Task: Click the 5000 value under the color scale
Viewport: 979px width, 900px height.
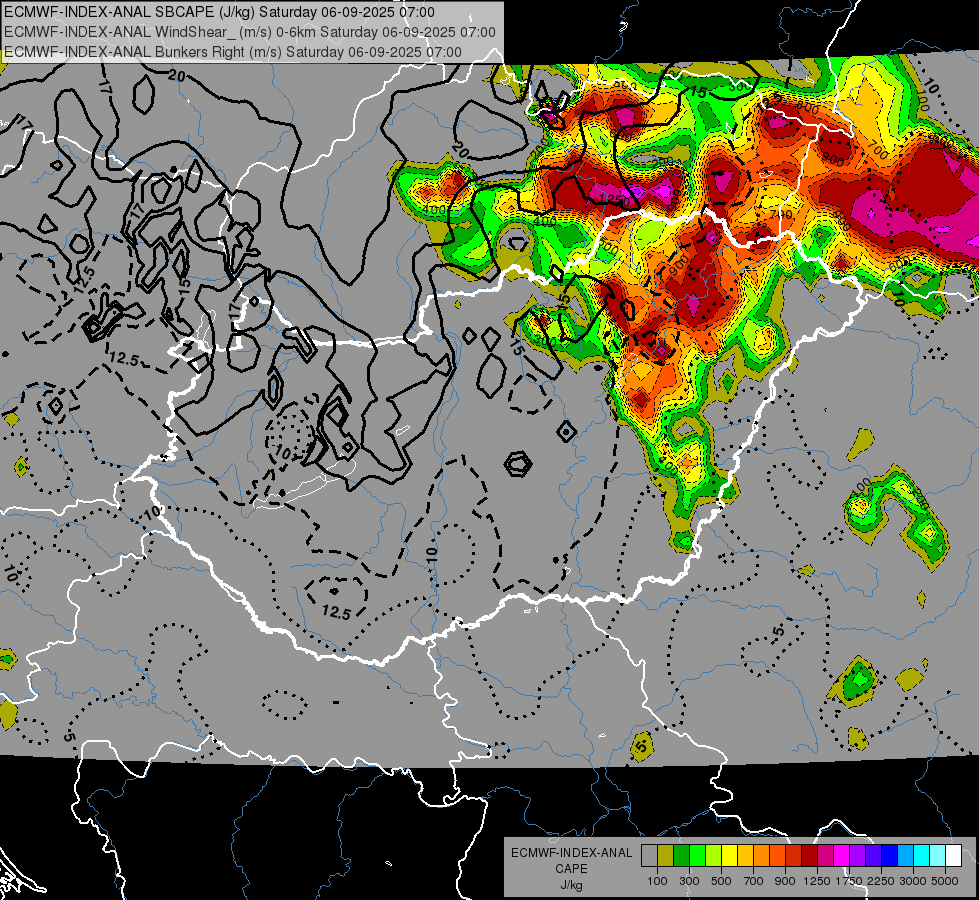Action: pos(945,881)
